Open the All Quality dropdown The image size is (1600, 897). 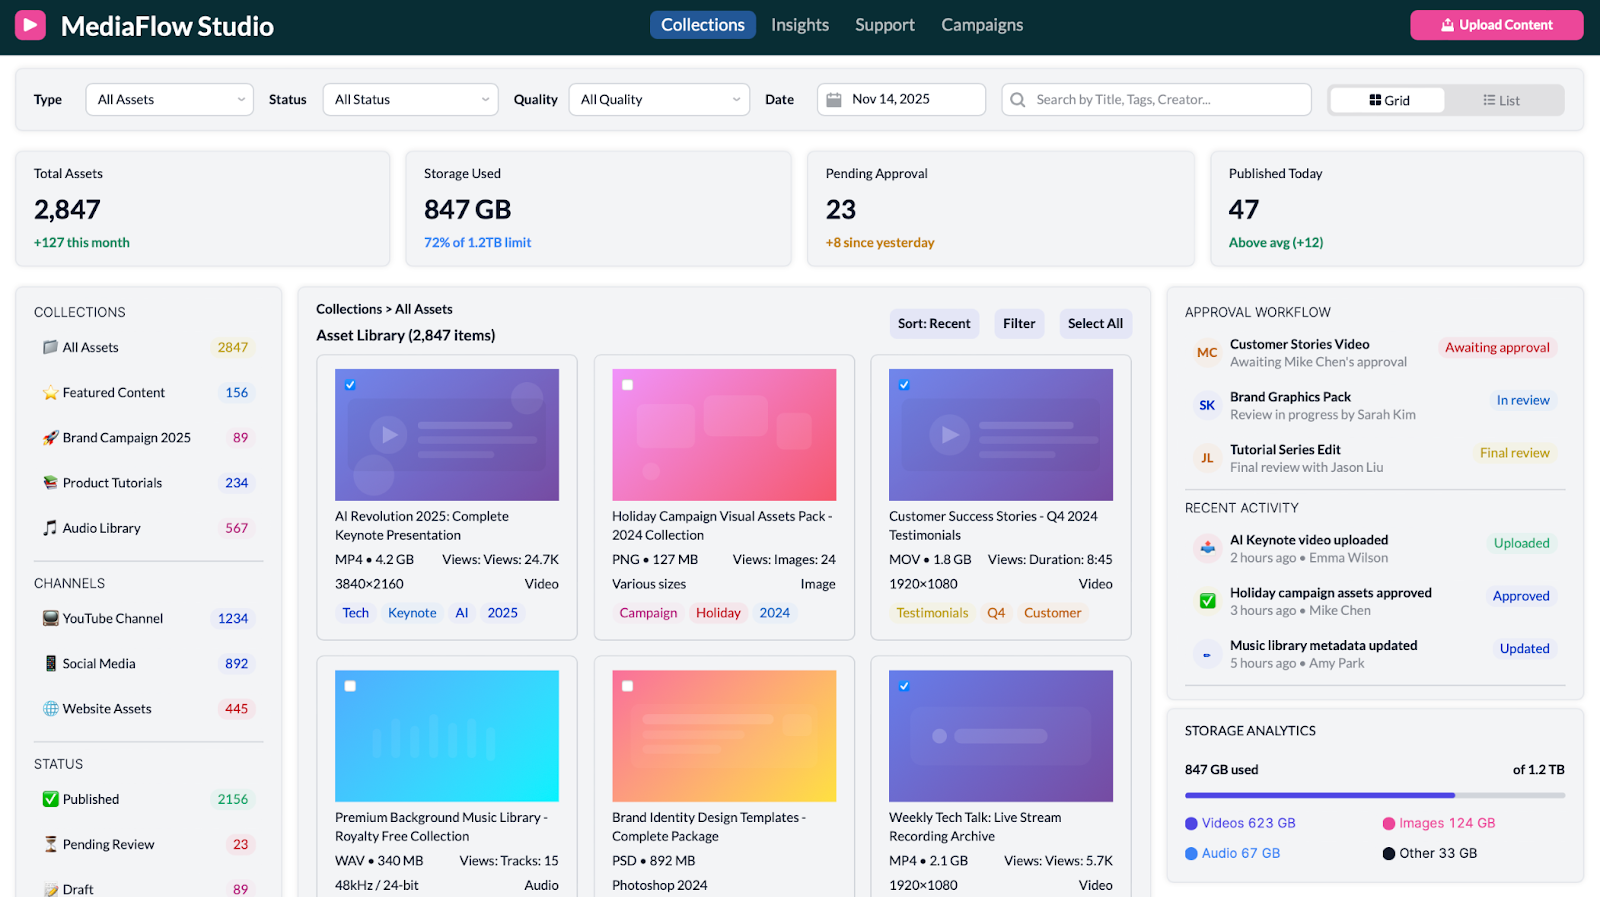659,100
